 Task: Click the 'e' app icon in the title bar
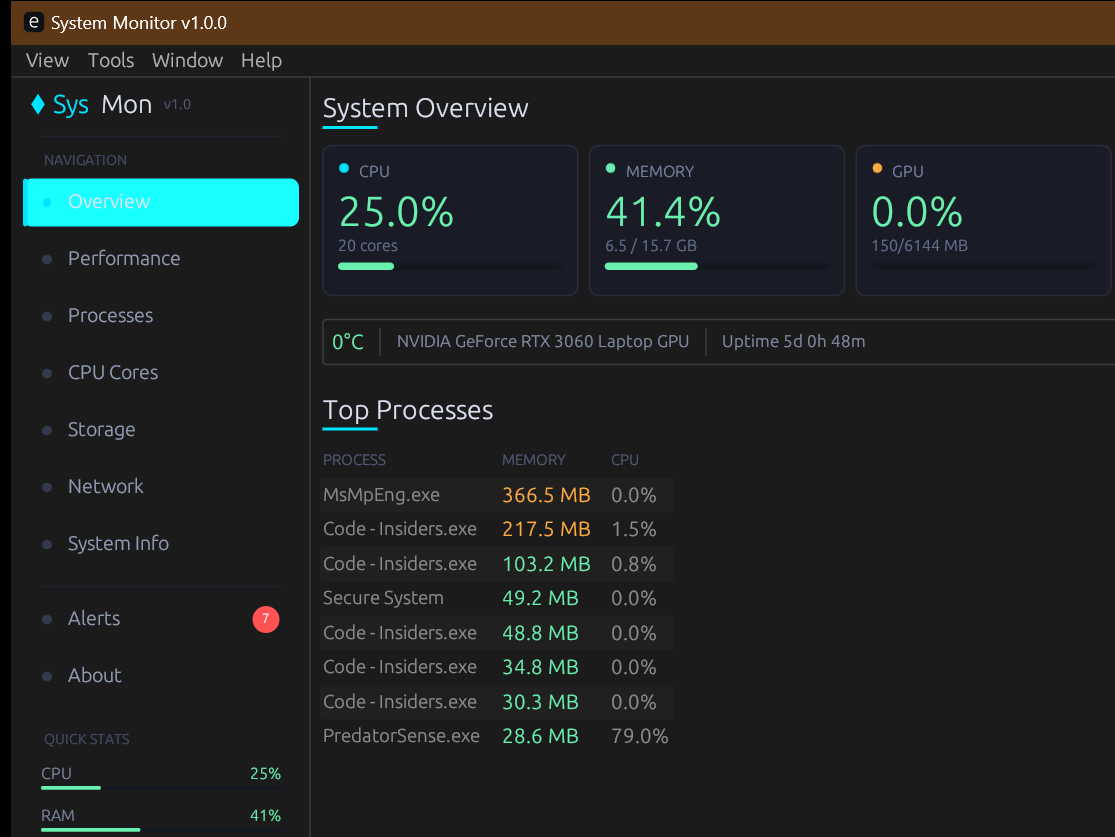33,21
